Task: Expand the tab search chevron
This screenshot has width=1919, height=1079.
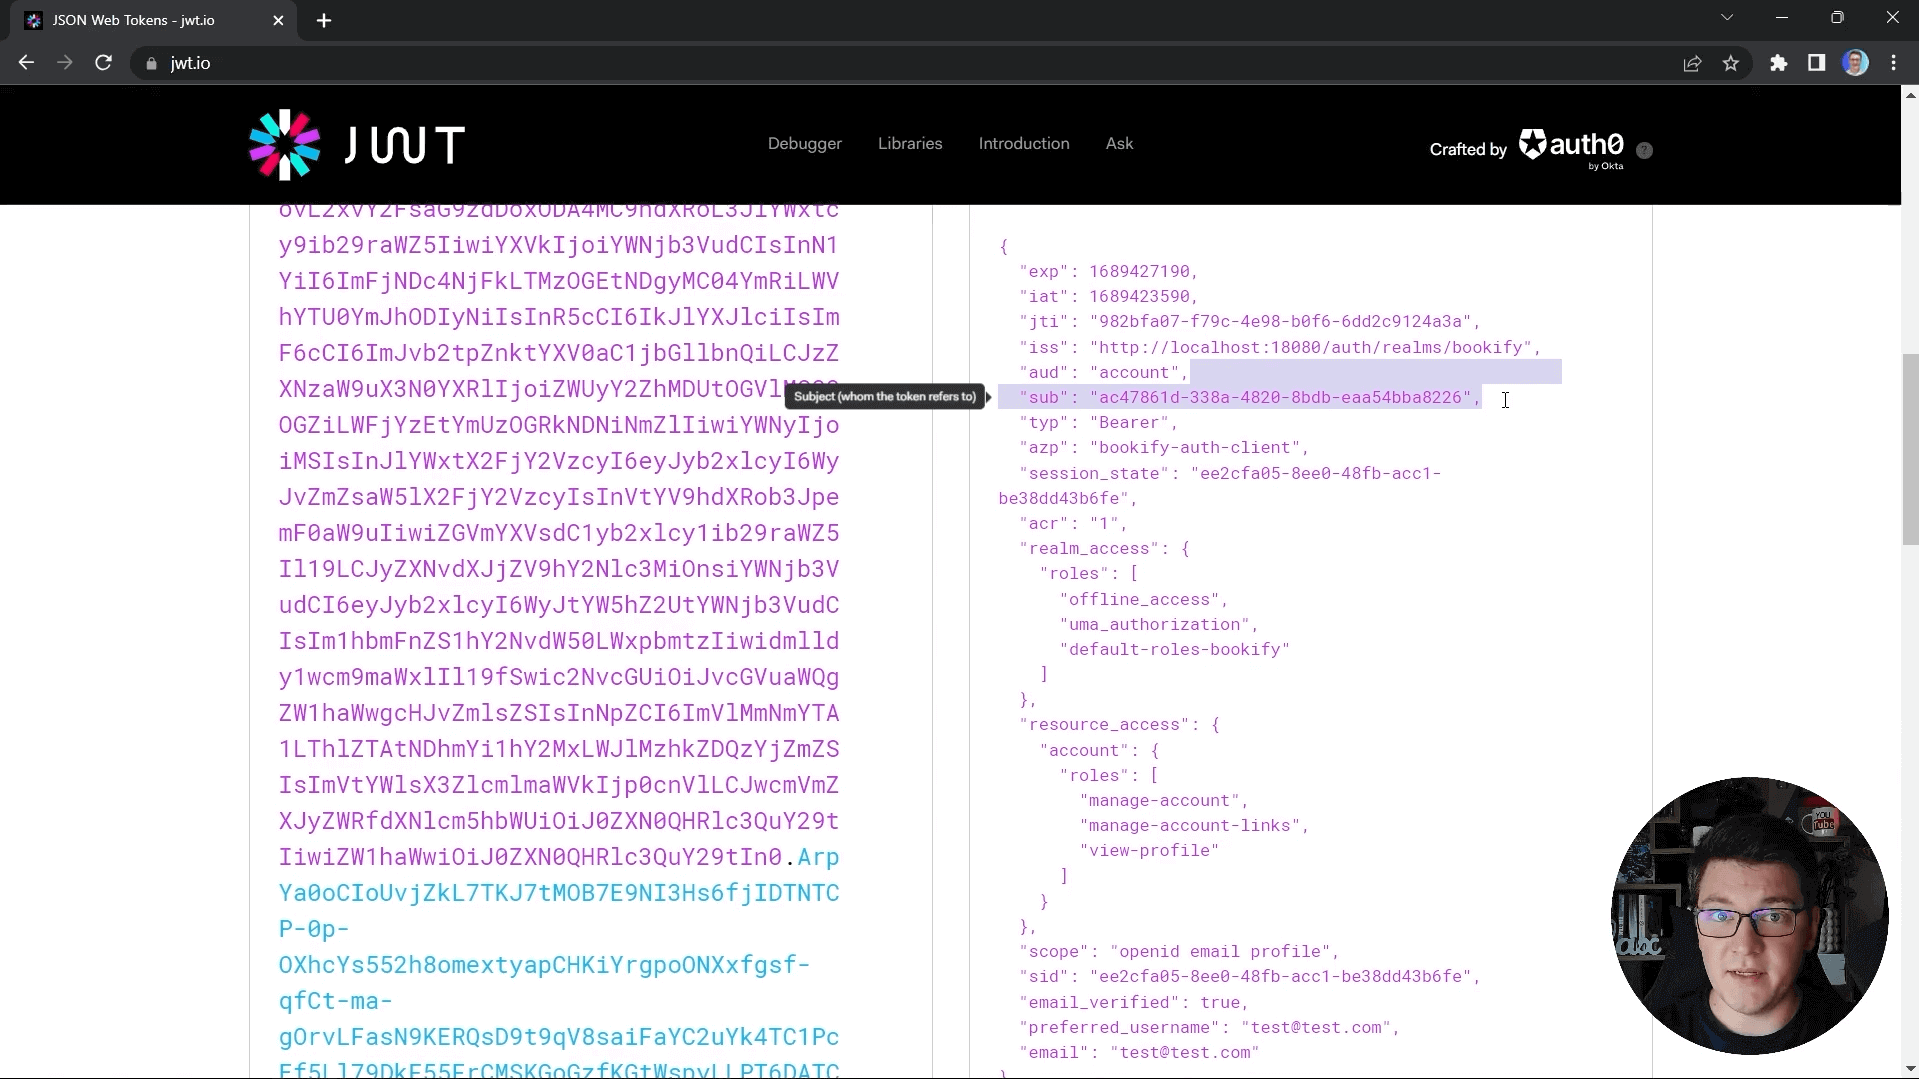Action: click(1726, 18)
